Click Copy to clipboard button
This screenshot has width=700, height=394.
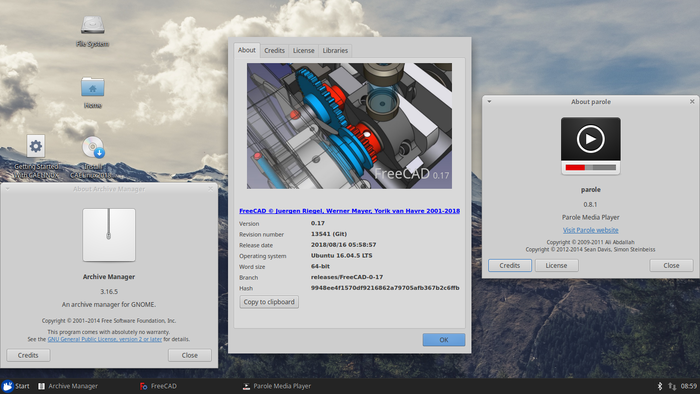(x=269, y=302)
